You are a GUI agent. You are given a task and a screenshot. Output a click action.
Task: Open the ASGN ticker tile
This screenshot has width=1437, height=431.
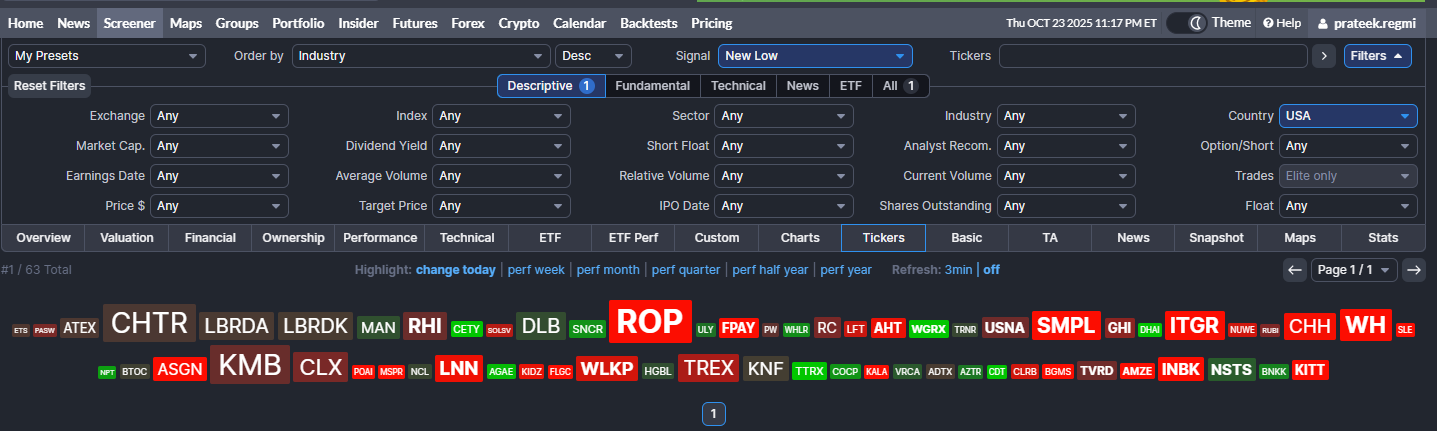click(x=180, y=369)
